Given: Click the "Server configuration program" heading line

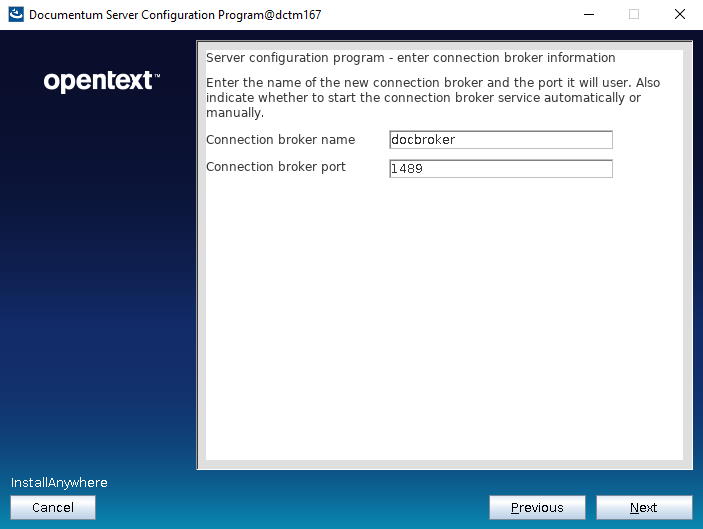Looking at the screenshot, I should (410, 58).
